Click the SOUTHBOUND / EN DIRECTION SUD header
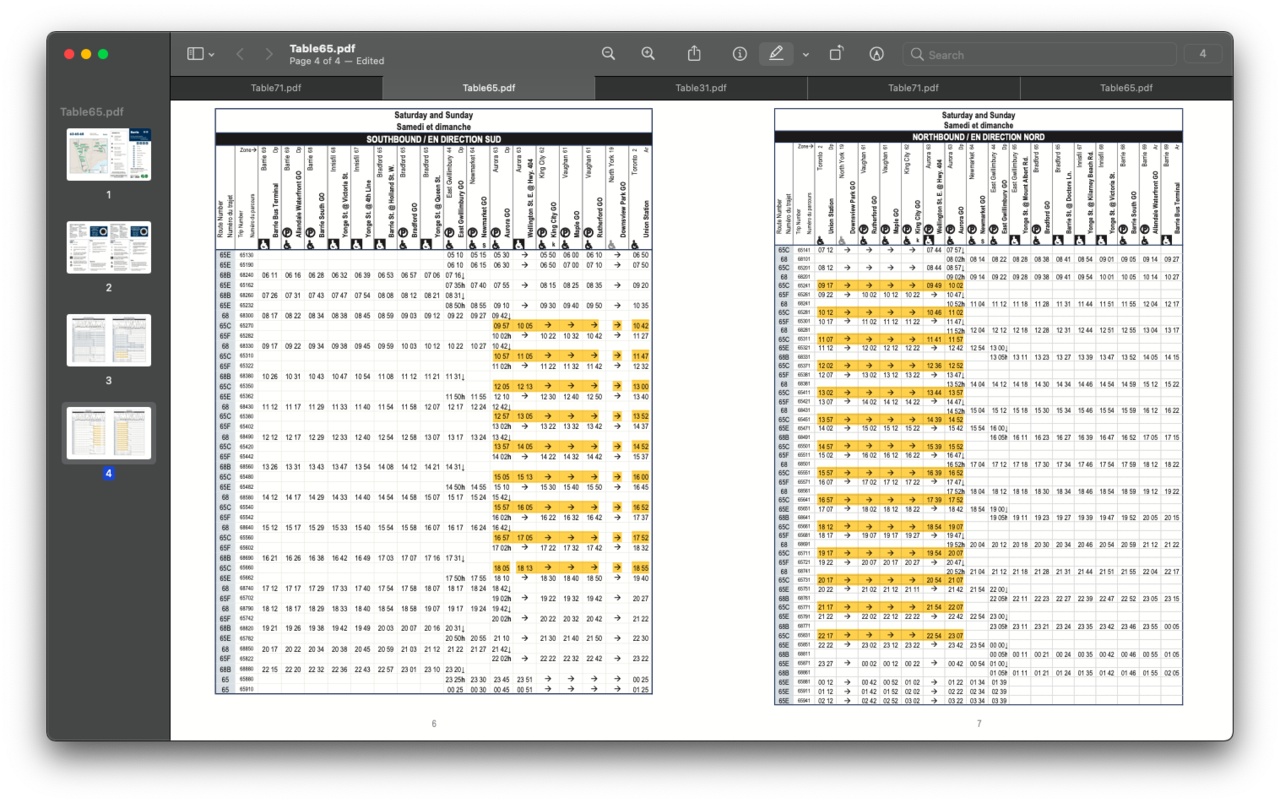The height and width of the screenshot is (803, 1280). pos(434,139)
